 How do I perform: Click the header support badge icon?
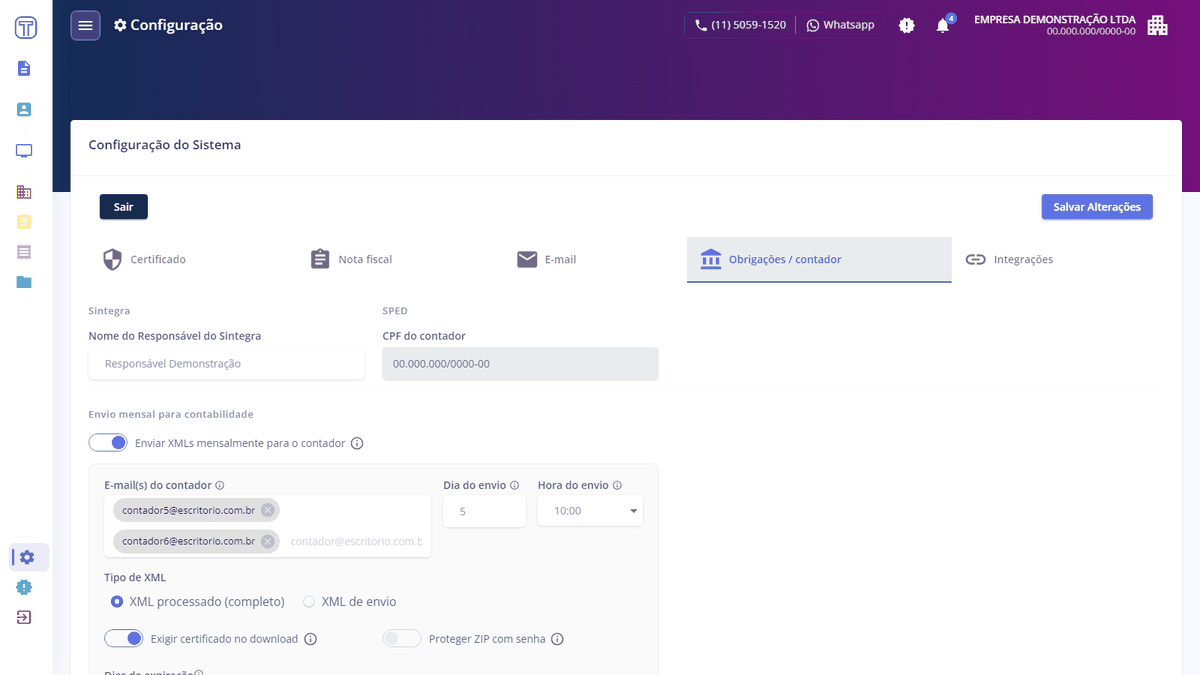coord(907,26)
